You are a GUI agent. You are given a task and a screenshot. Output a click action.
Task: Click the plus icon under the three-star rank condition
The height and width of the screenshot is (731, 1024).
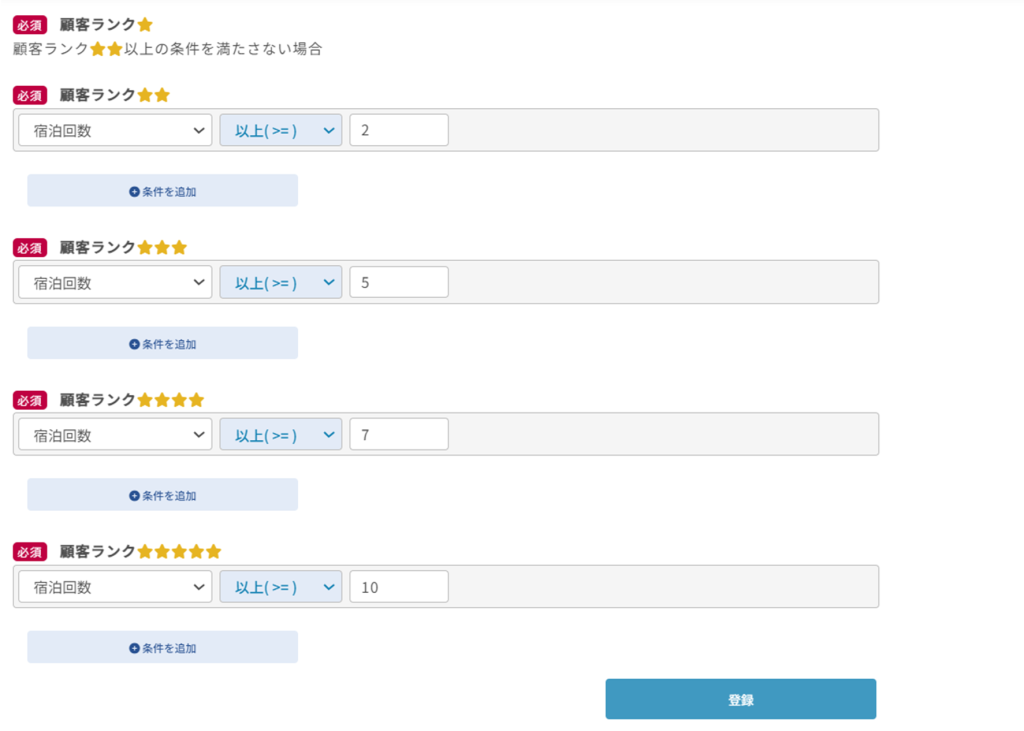pos(134,344)
